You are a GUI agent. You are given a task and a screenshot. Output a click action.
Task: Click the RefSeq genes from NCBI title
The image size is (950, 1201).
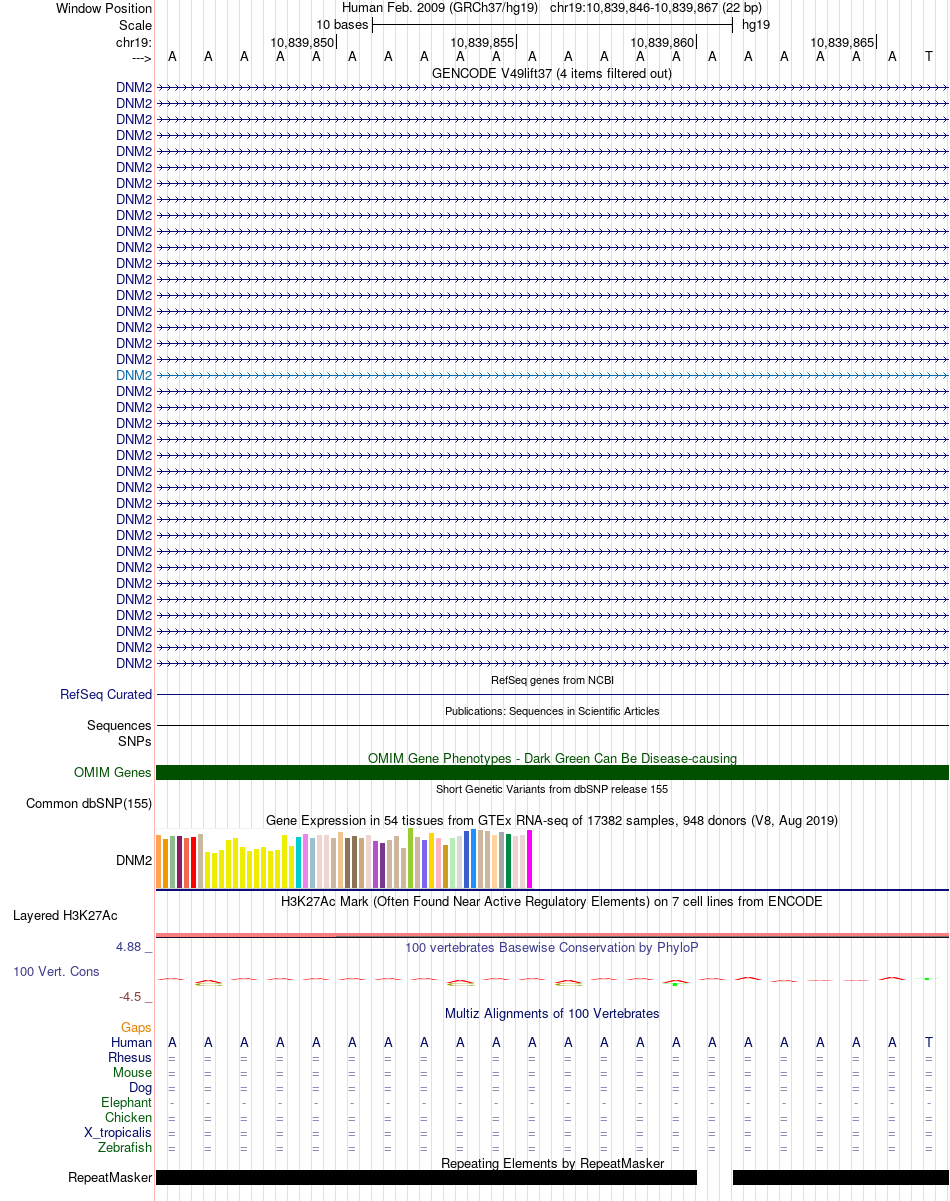(x=552, y=680)
